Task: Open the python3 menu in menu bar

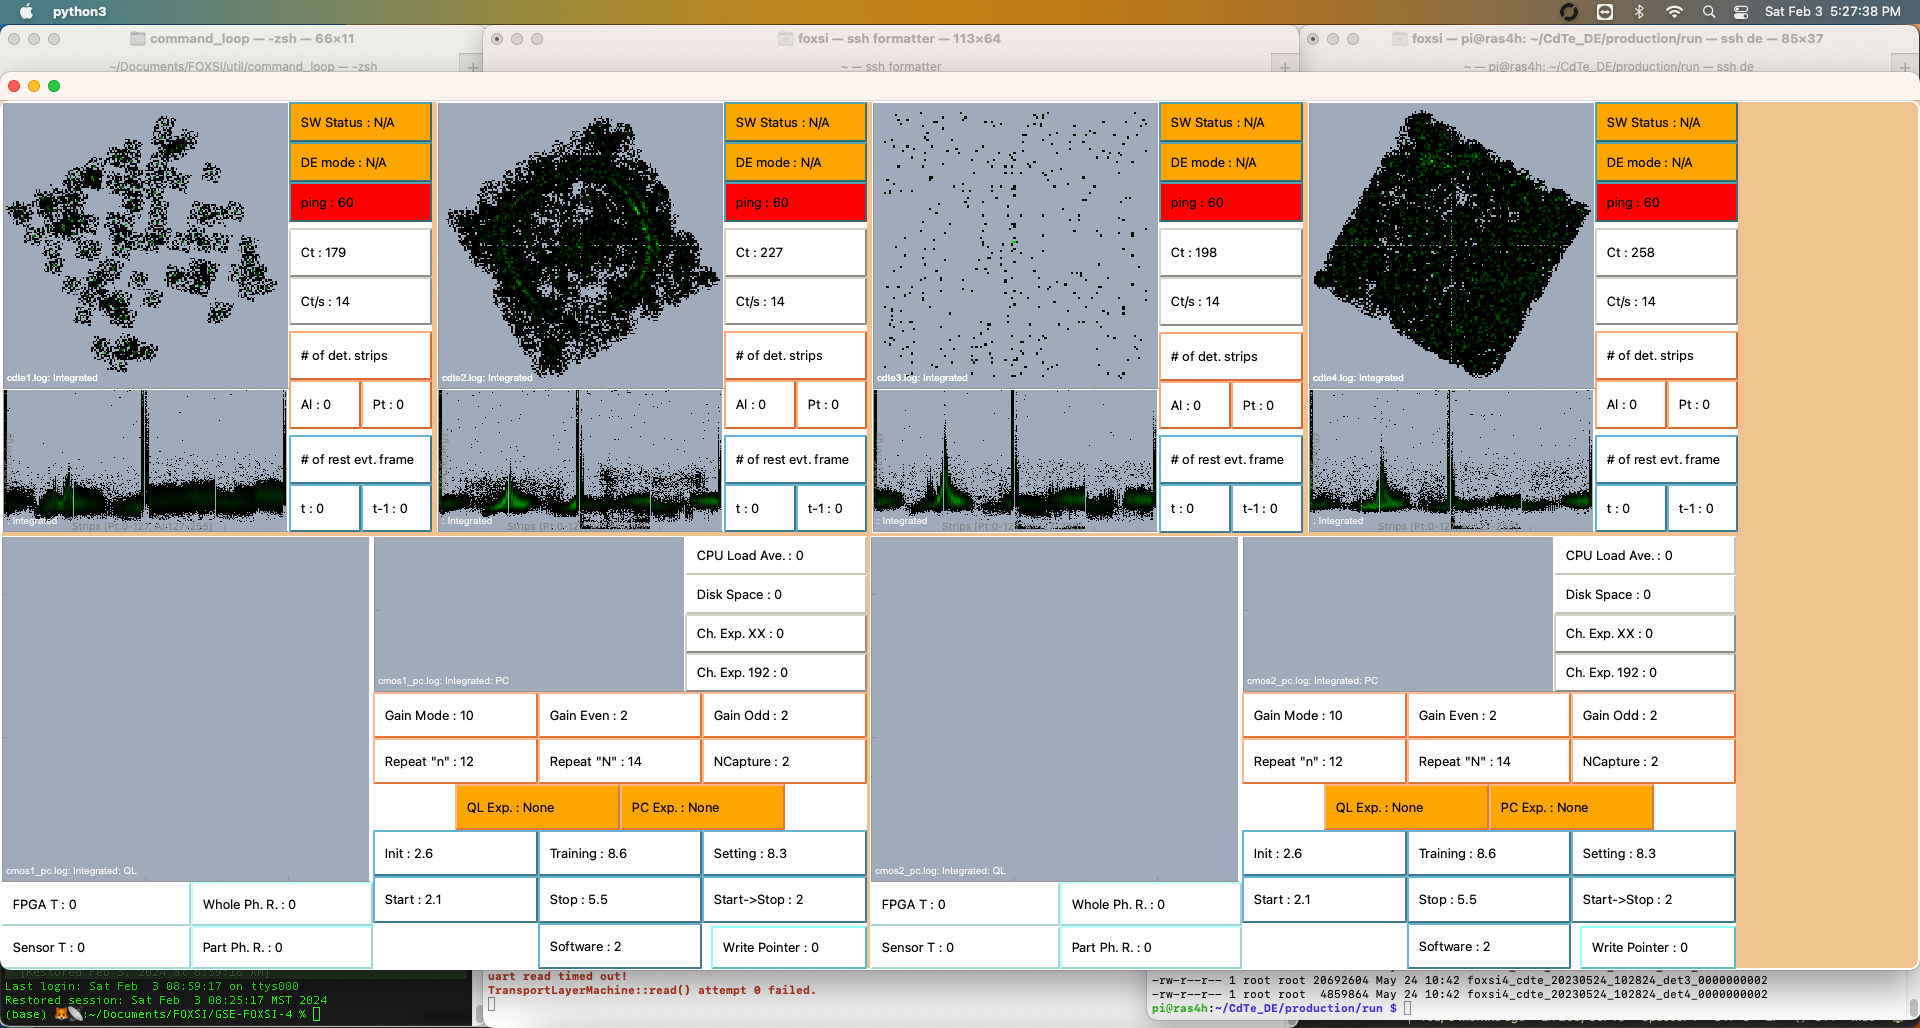Action: [79, 11]
